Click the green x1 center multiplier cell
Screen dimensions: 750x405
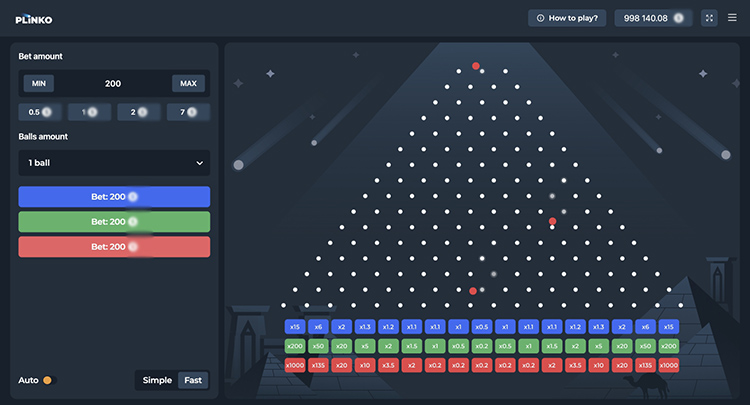tap(434, 345)
